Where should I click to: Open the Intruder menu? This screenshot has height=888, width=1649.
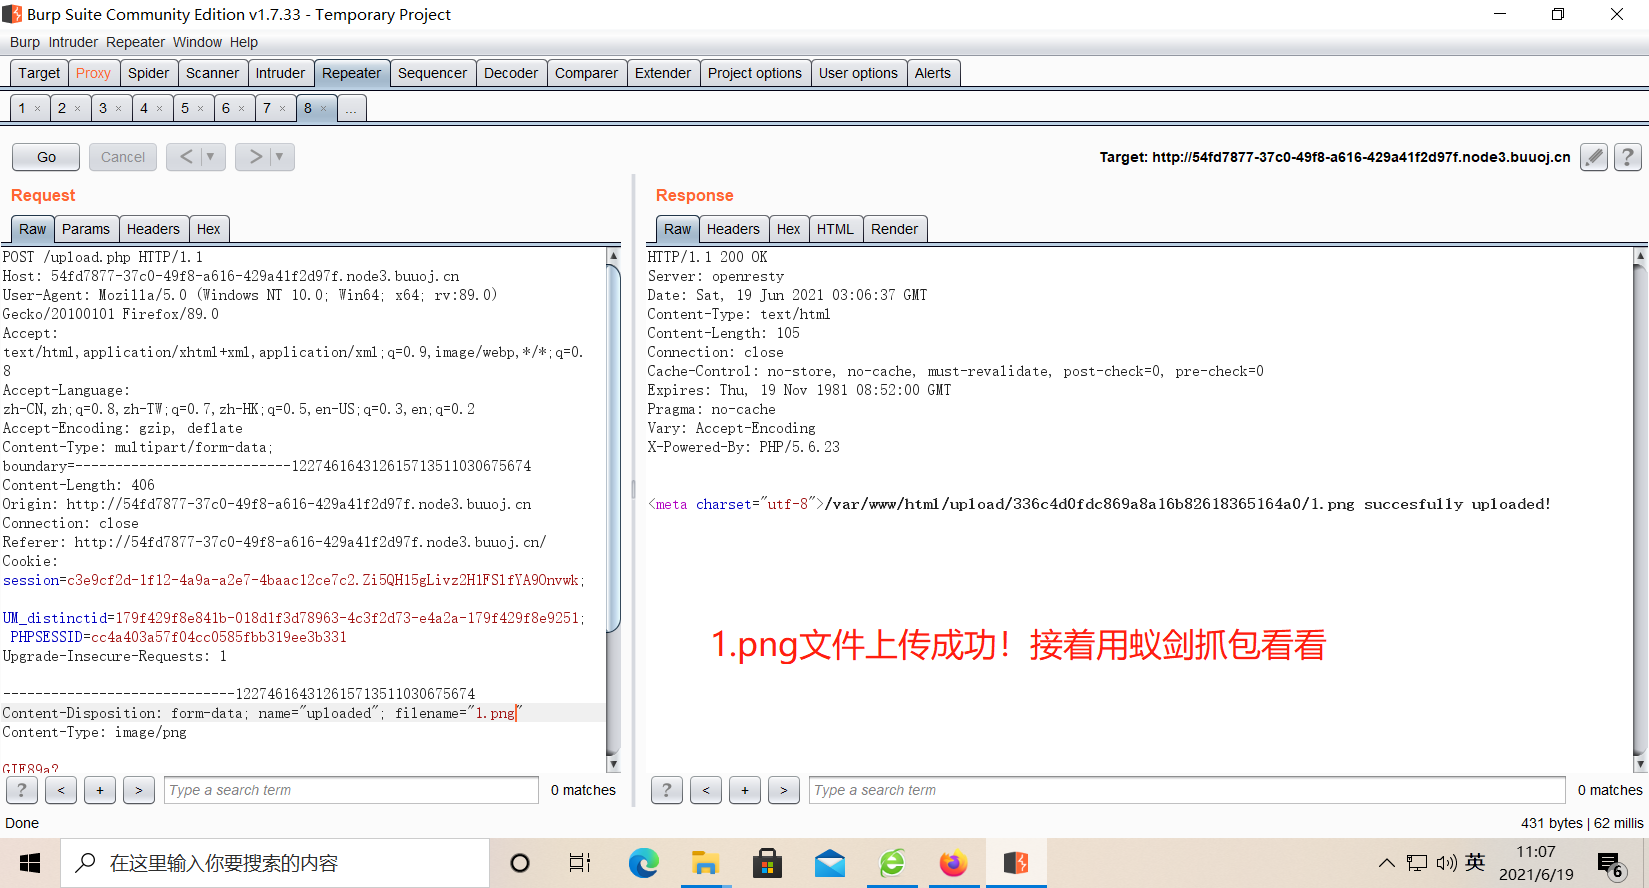coord(73,42)
